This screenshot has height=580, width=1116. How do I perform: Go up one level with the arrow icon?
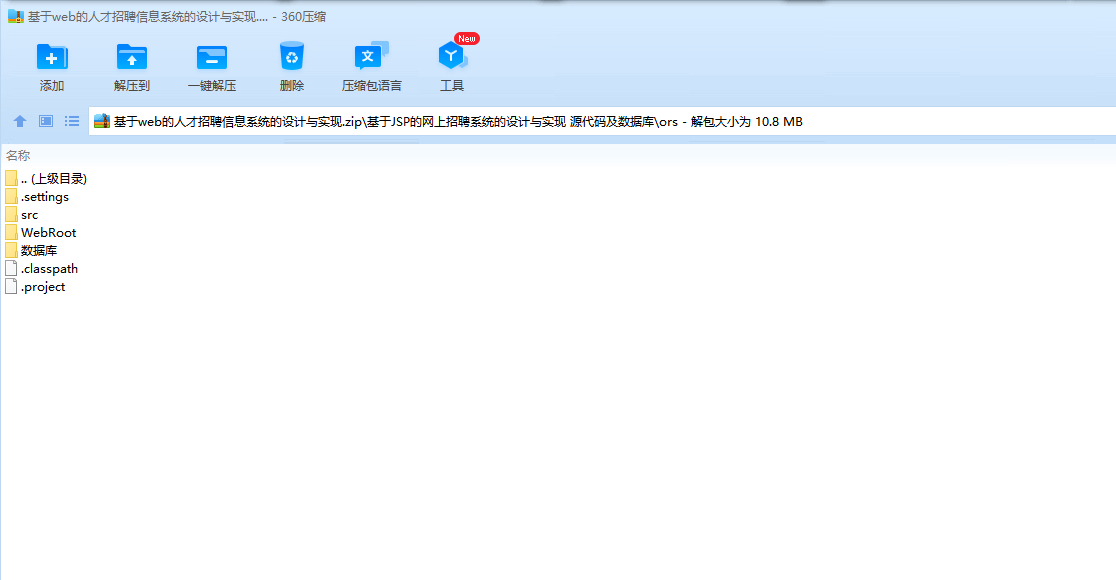coord(20,121)
